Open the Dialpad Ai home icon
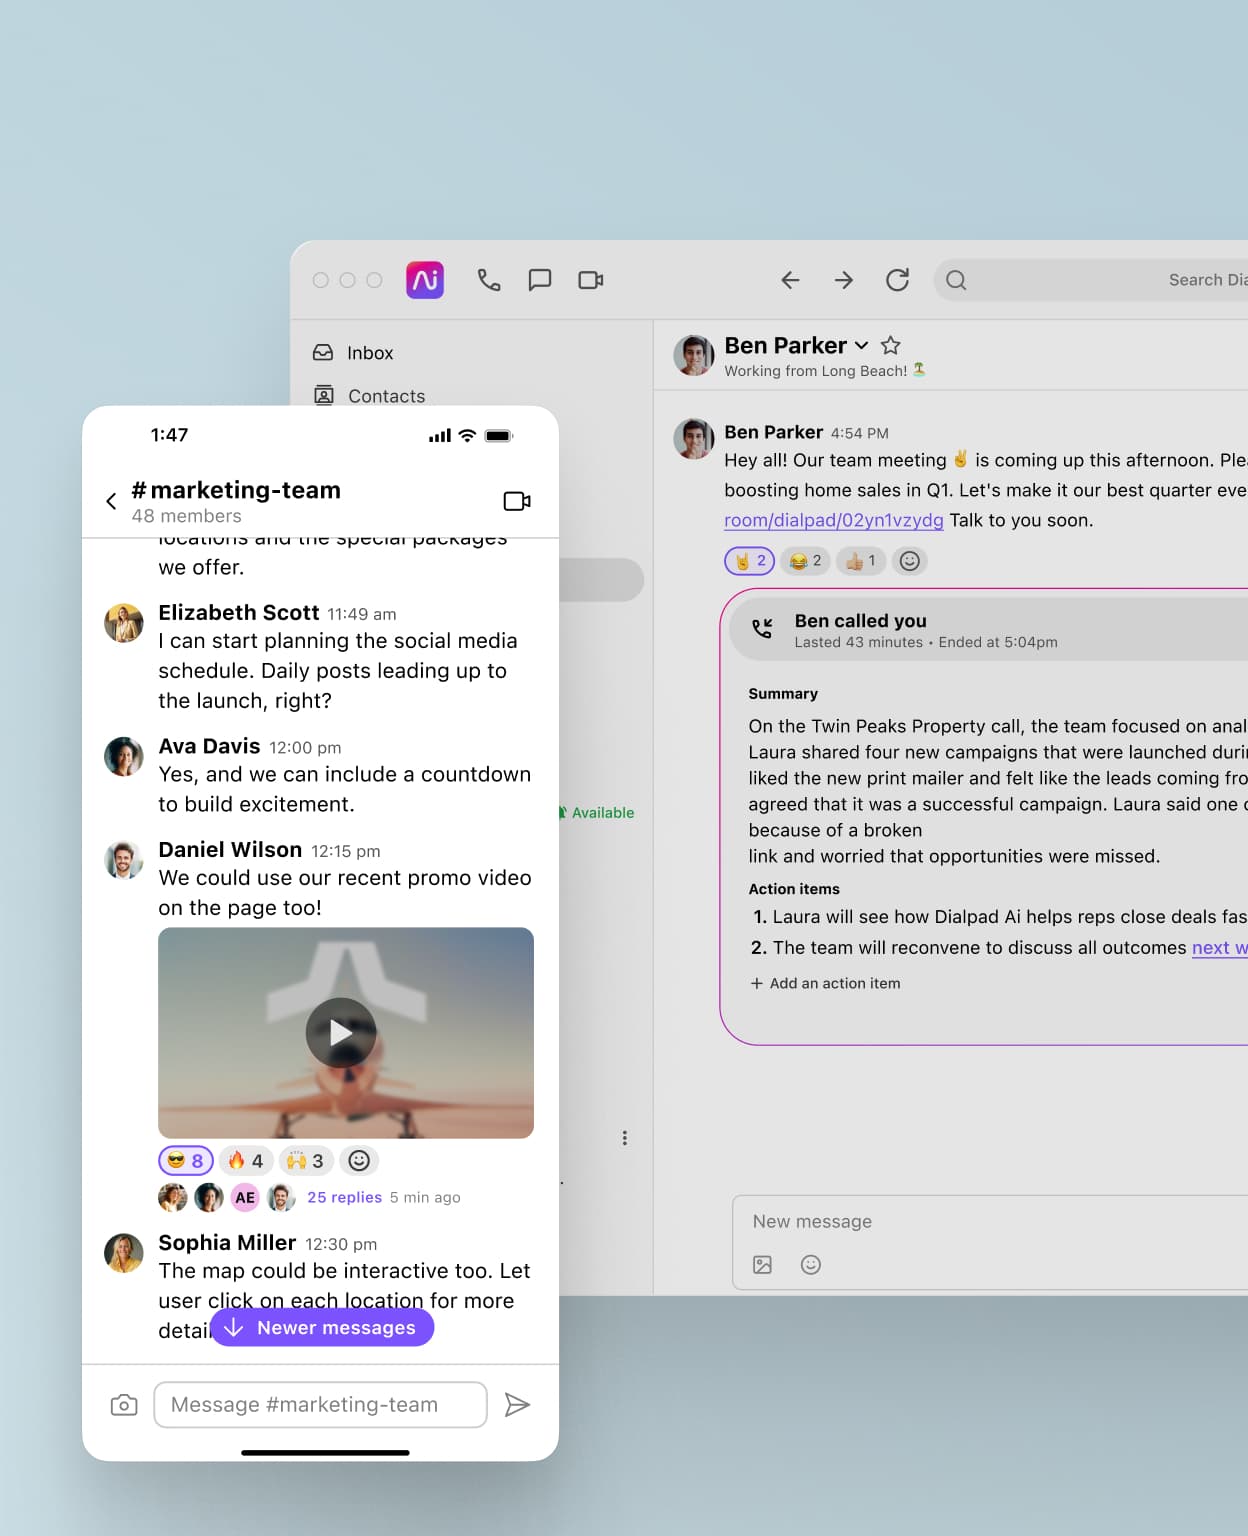The height and width of the screenshot is (1536, 1248). click(425, 280)
